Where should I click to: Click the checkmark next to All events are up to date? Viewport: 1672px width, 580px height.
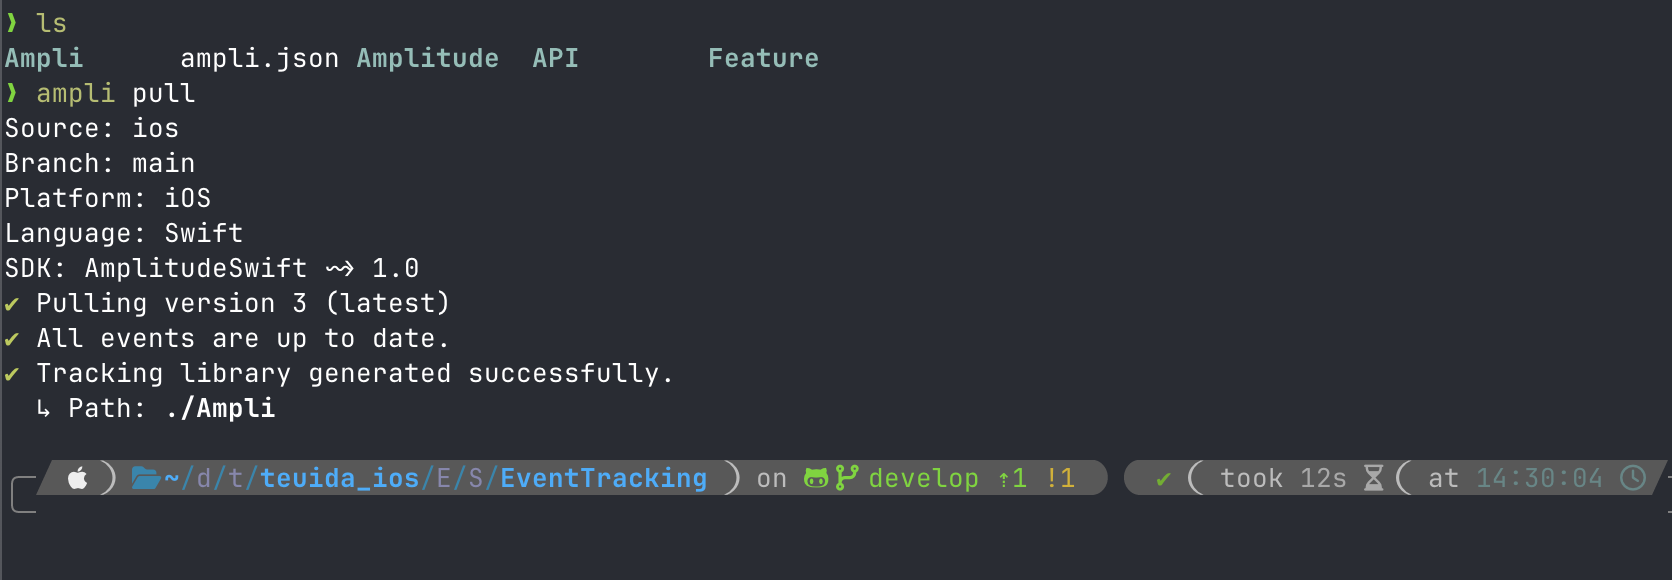[12, 339]
